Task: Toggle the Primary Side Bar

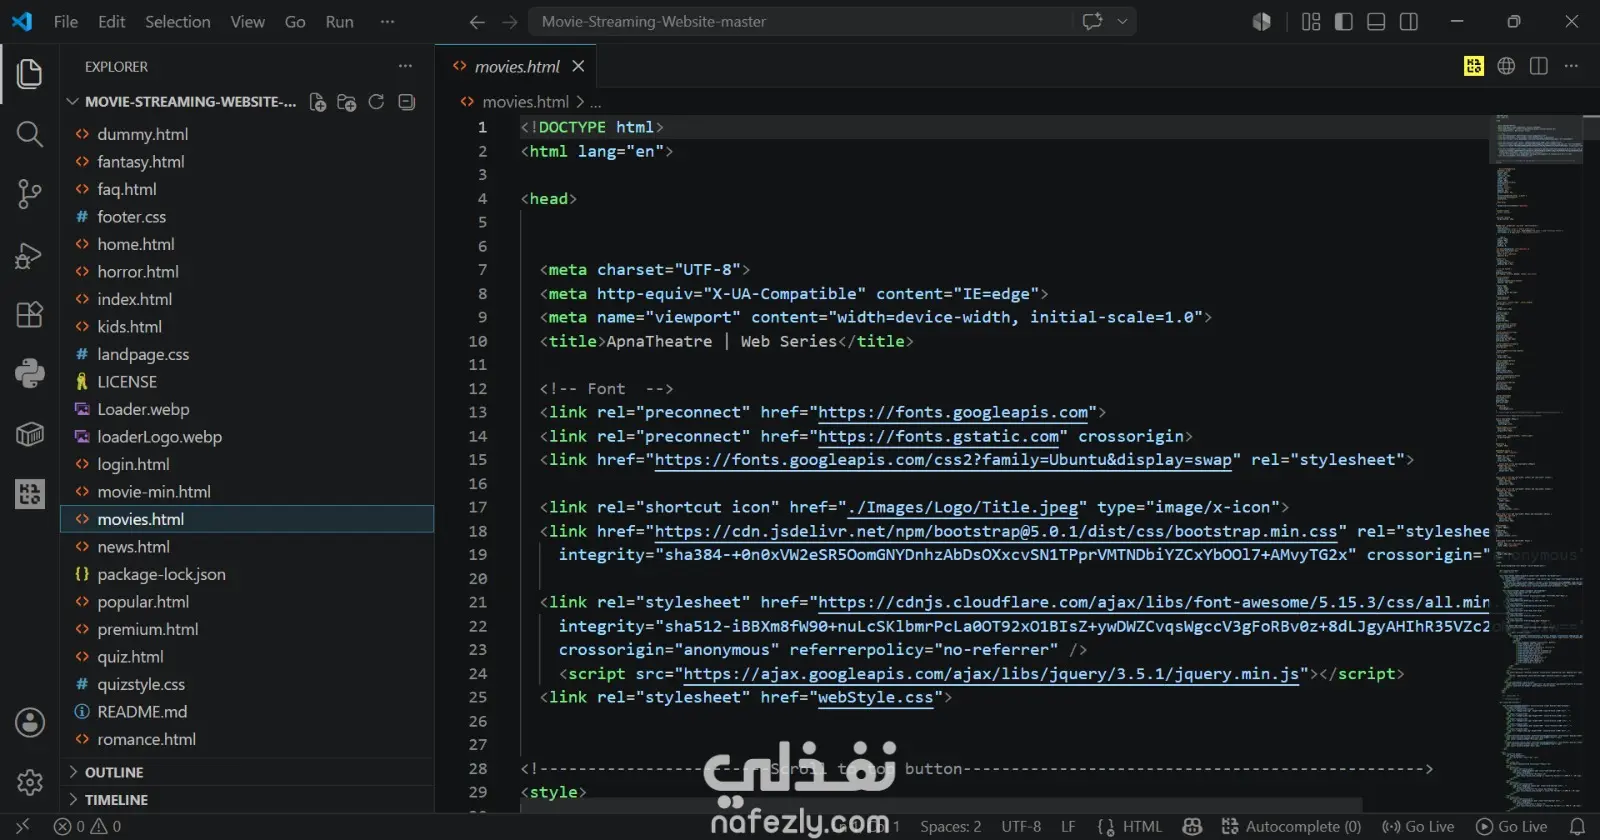Action: coord(1344,22)
